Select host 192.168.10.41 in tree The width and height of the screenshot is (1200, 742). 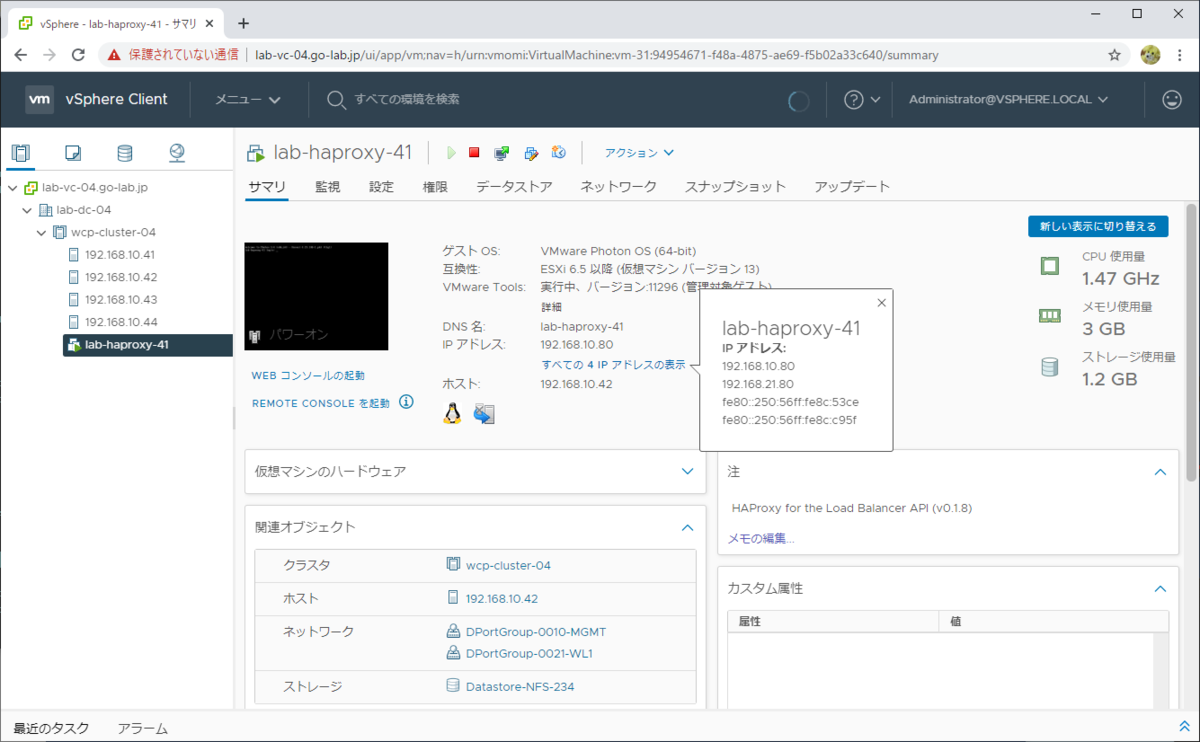point(120,255)
